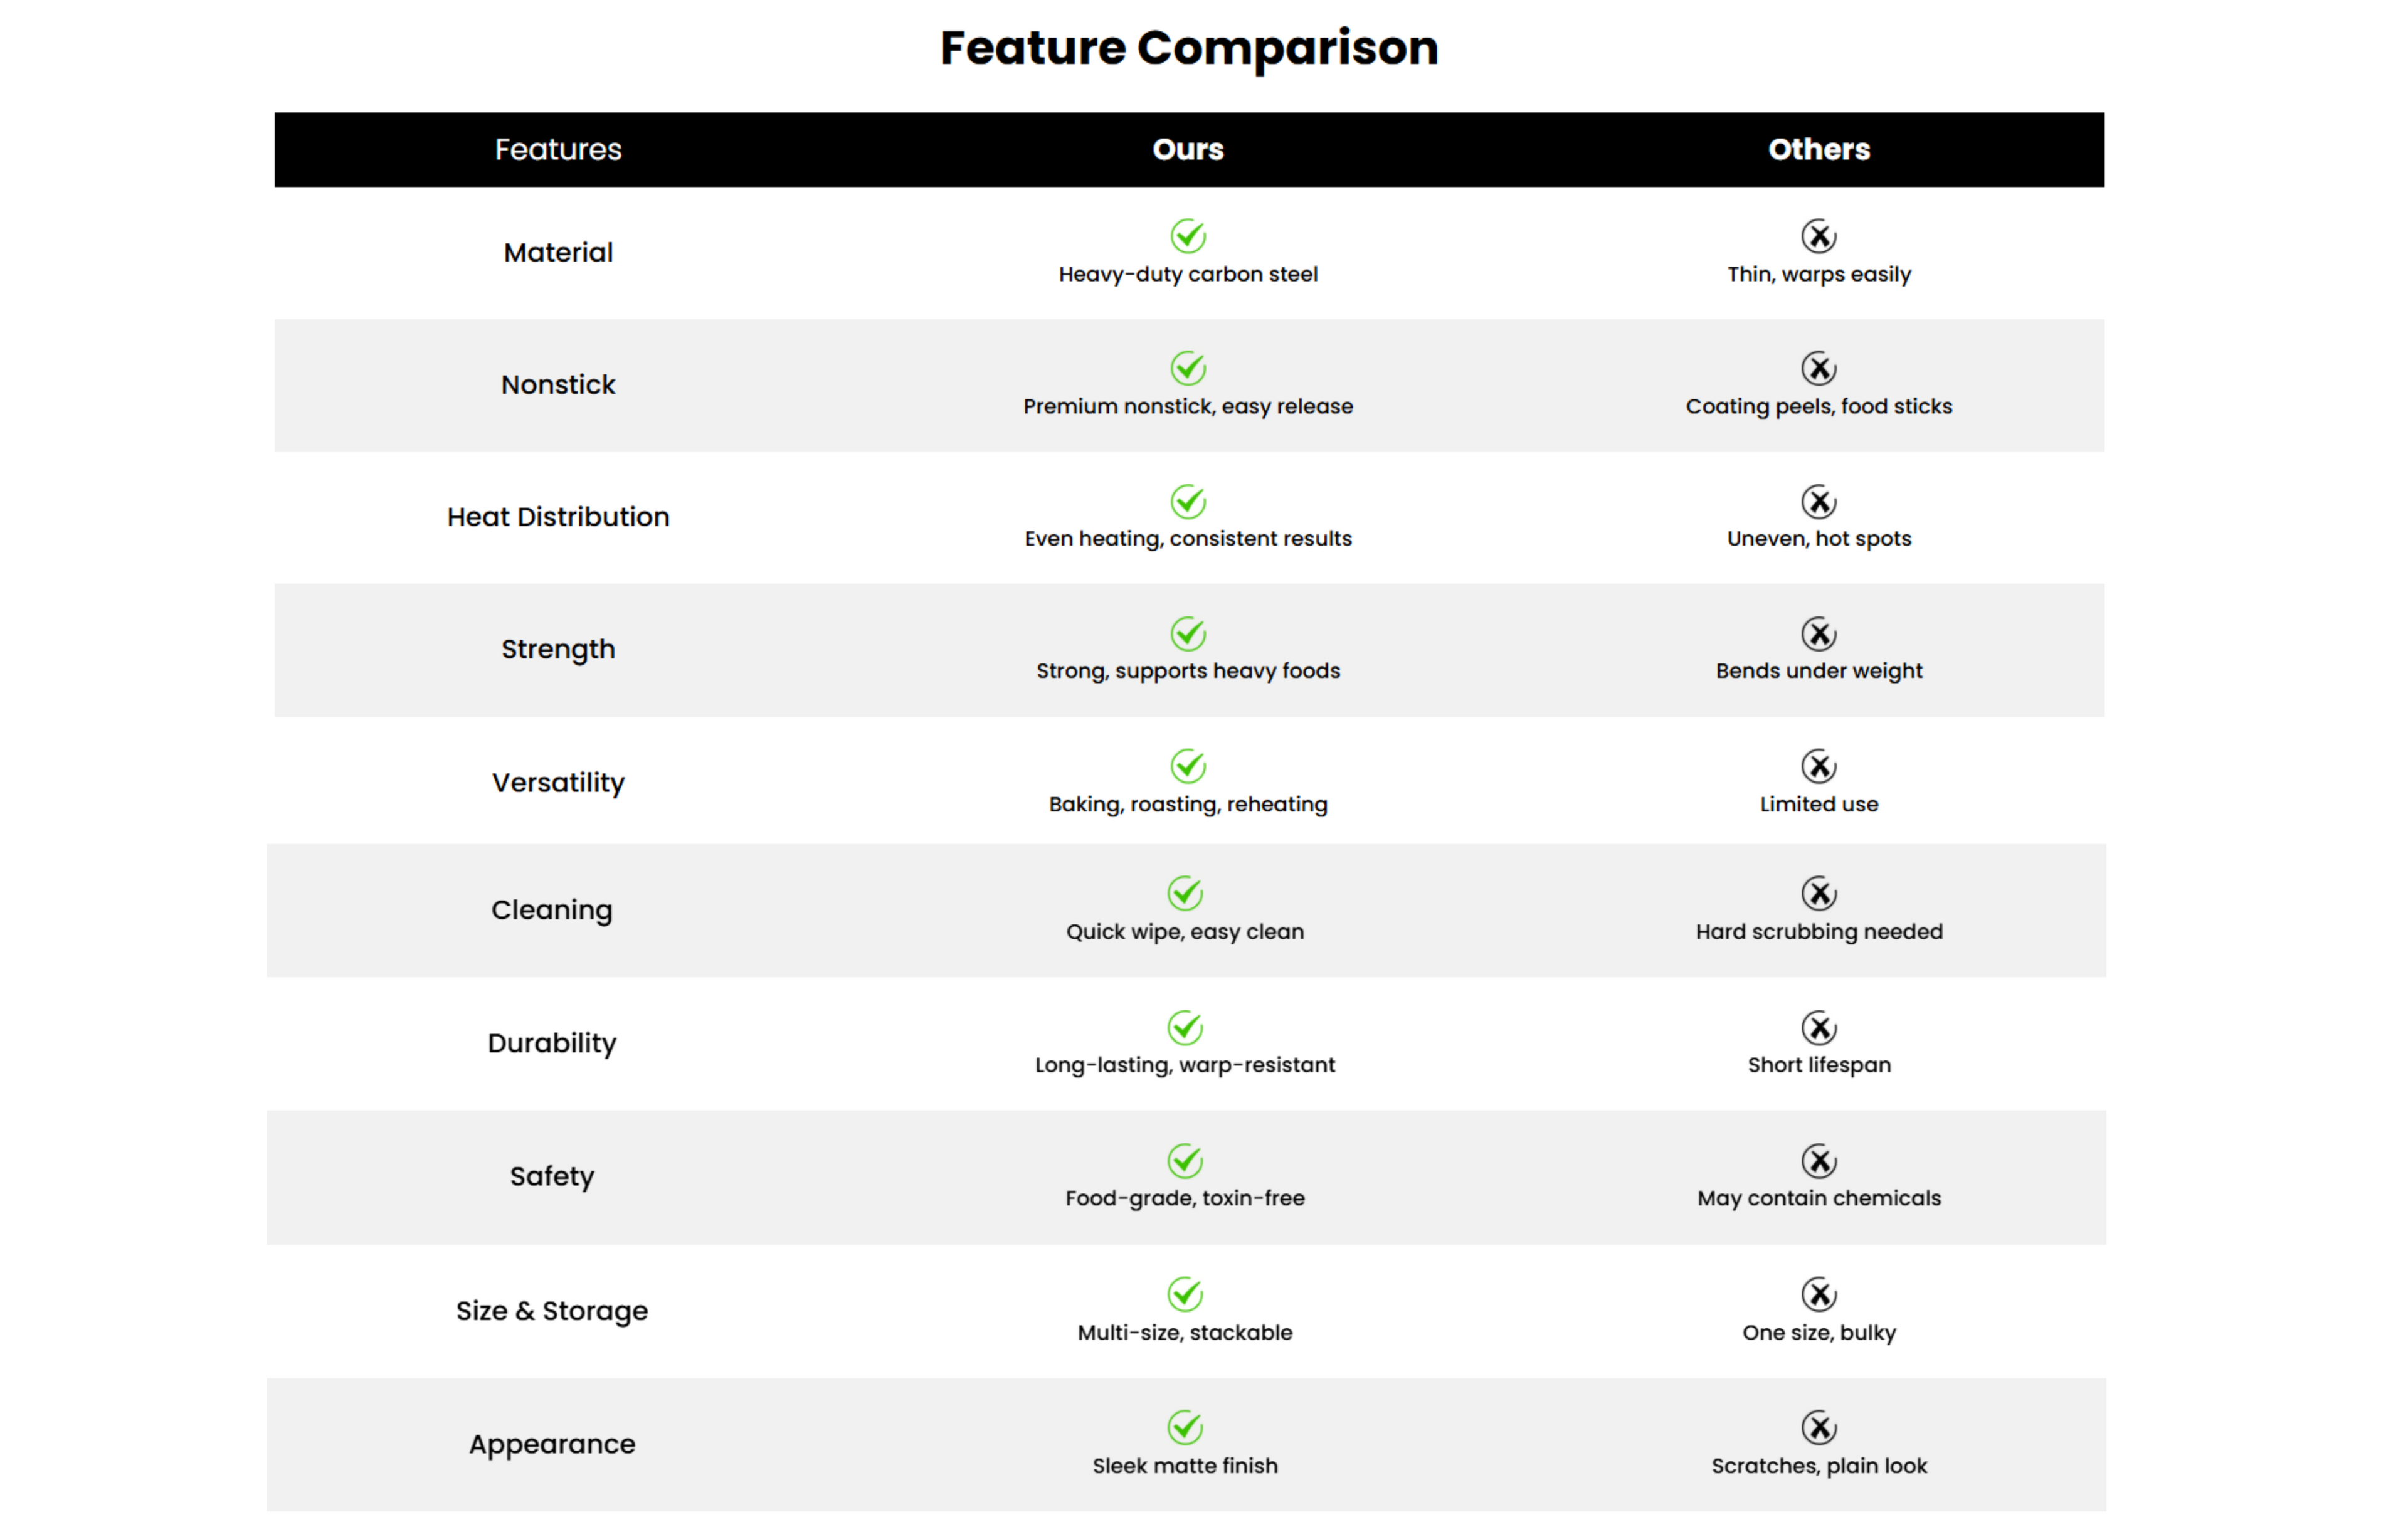Click the Sleek matte finish text

tap(1185, 1466)
